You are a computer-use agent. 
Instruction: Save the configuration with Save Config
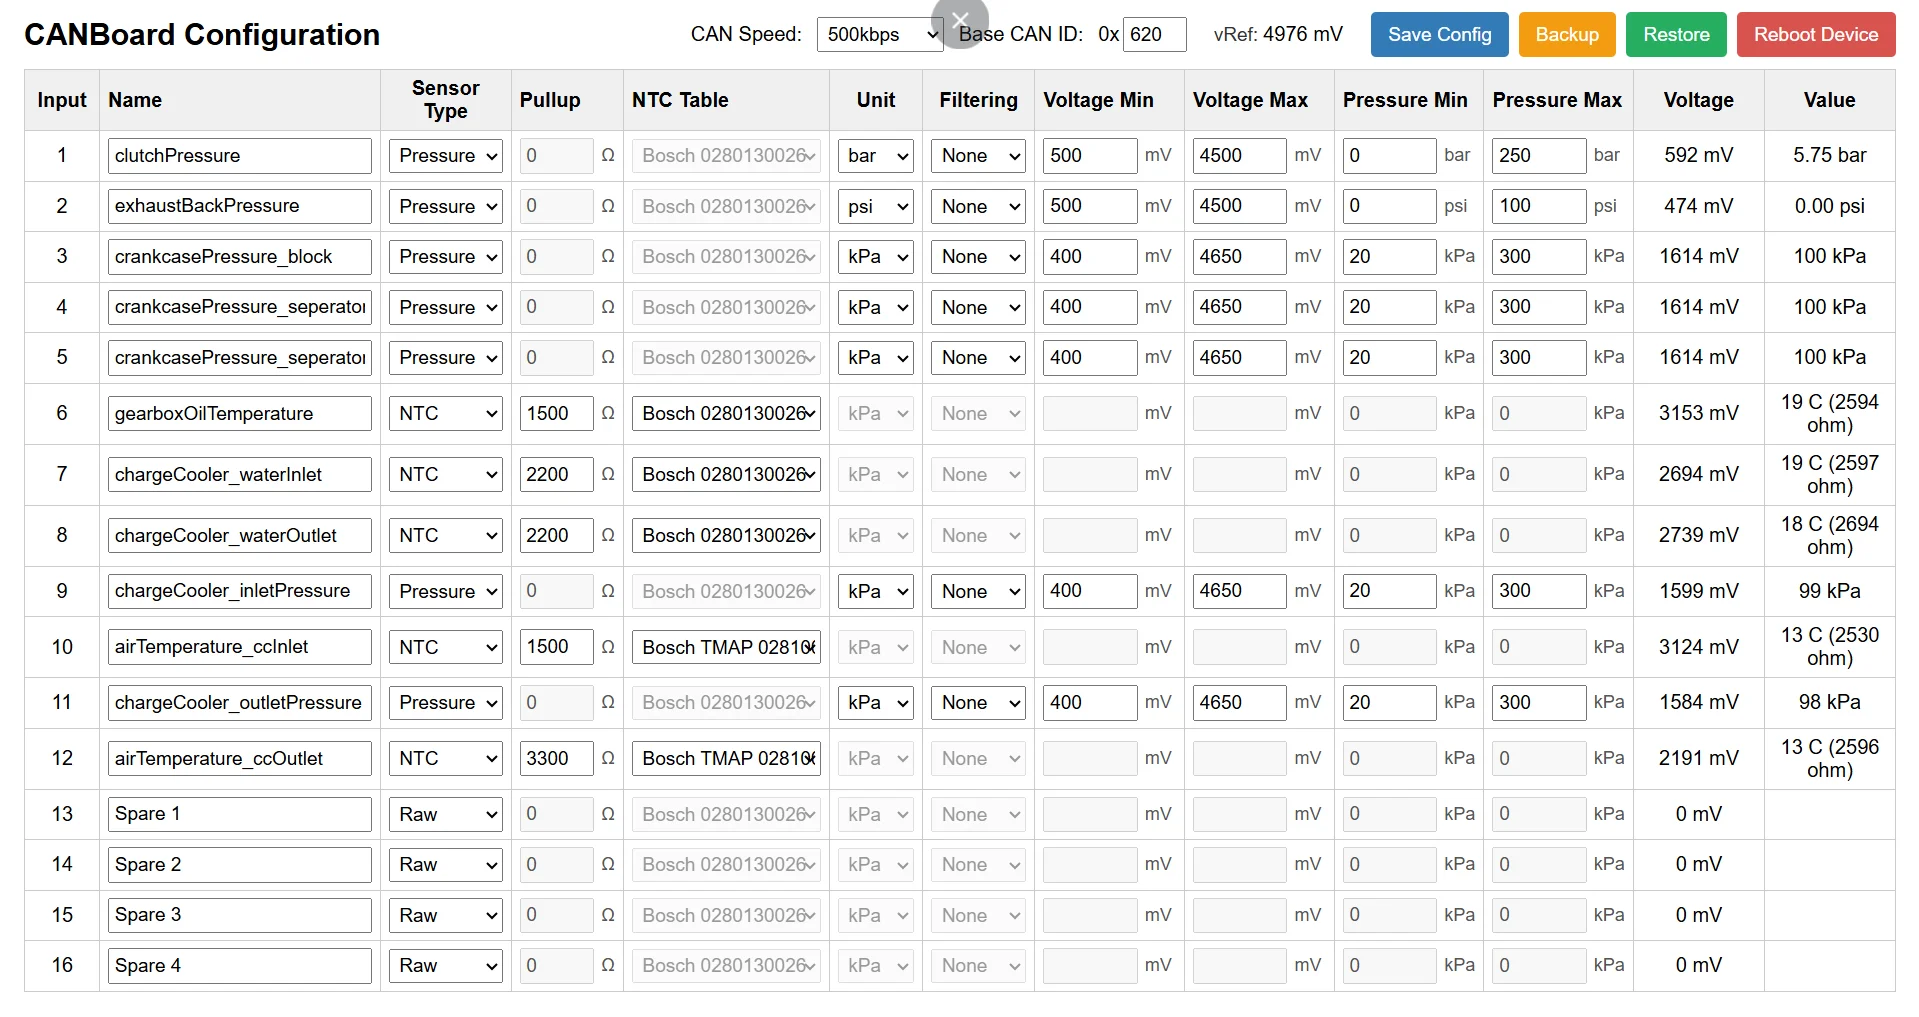click(x=1439, y=34)
